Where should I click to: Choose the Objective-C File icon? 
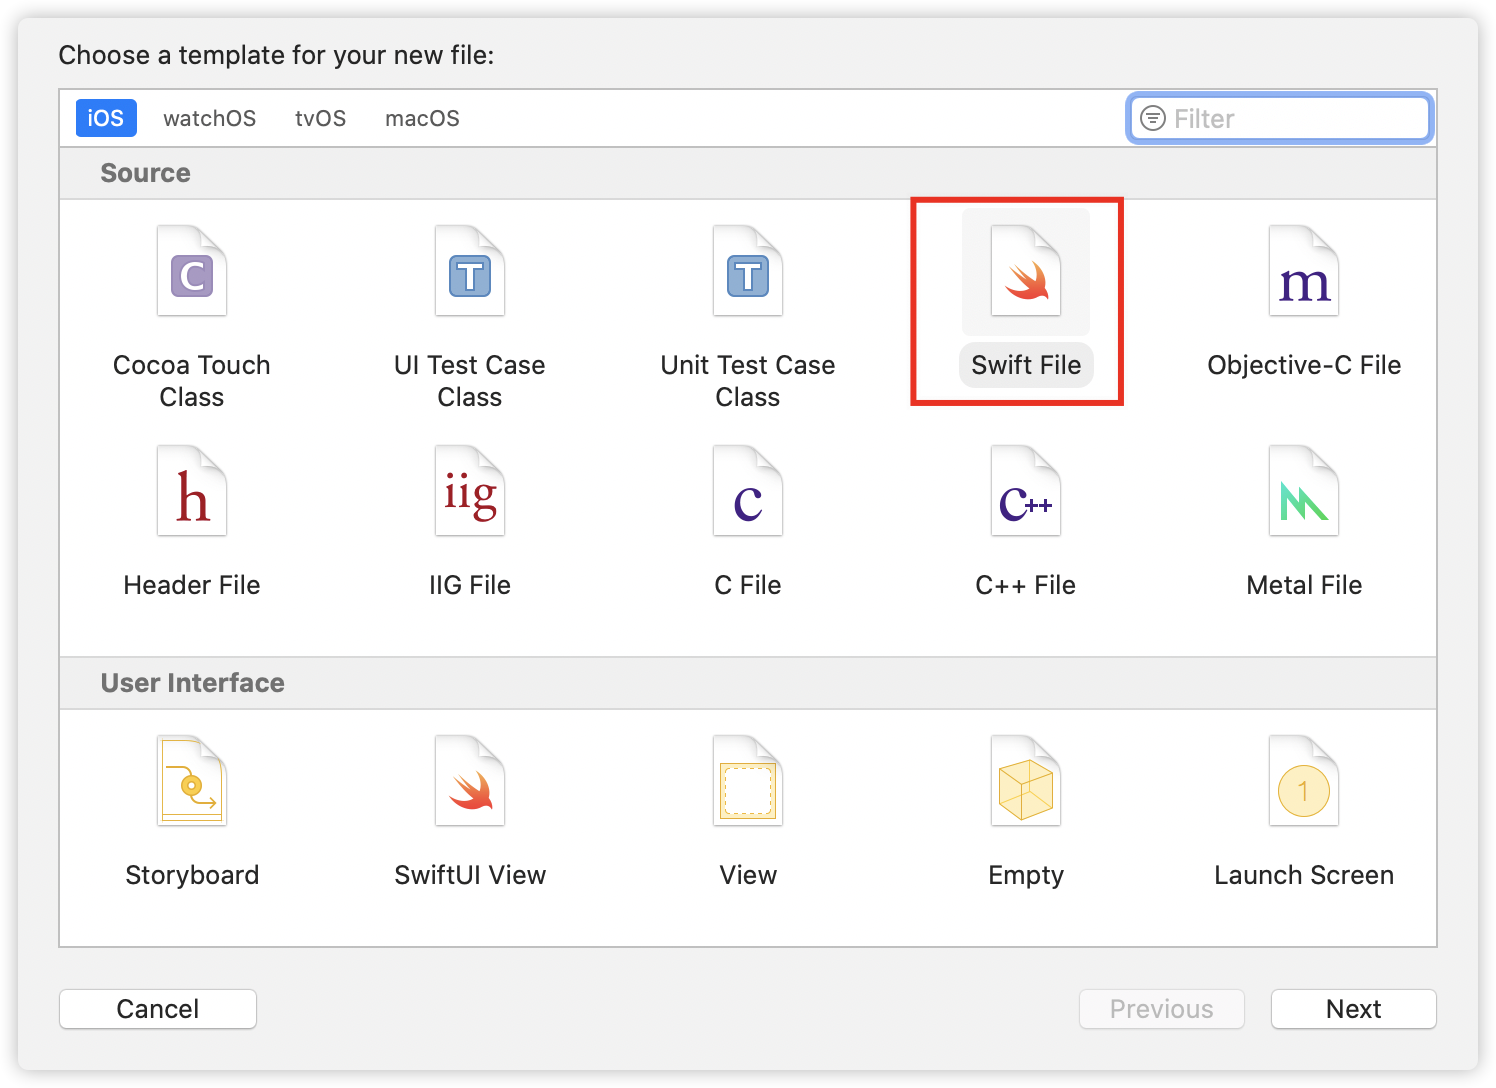point(1304,271)
